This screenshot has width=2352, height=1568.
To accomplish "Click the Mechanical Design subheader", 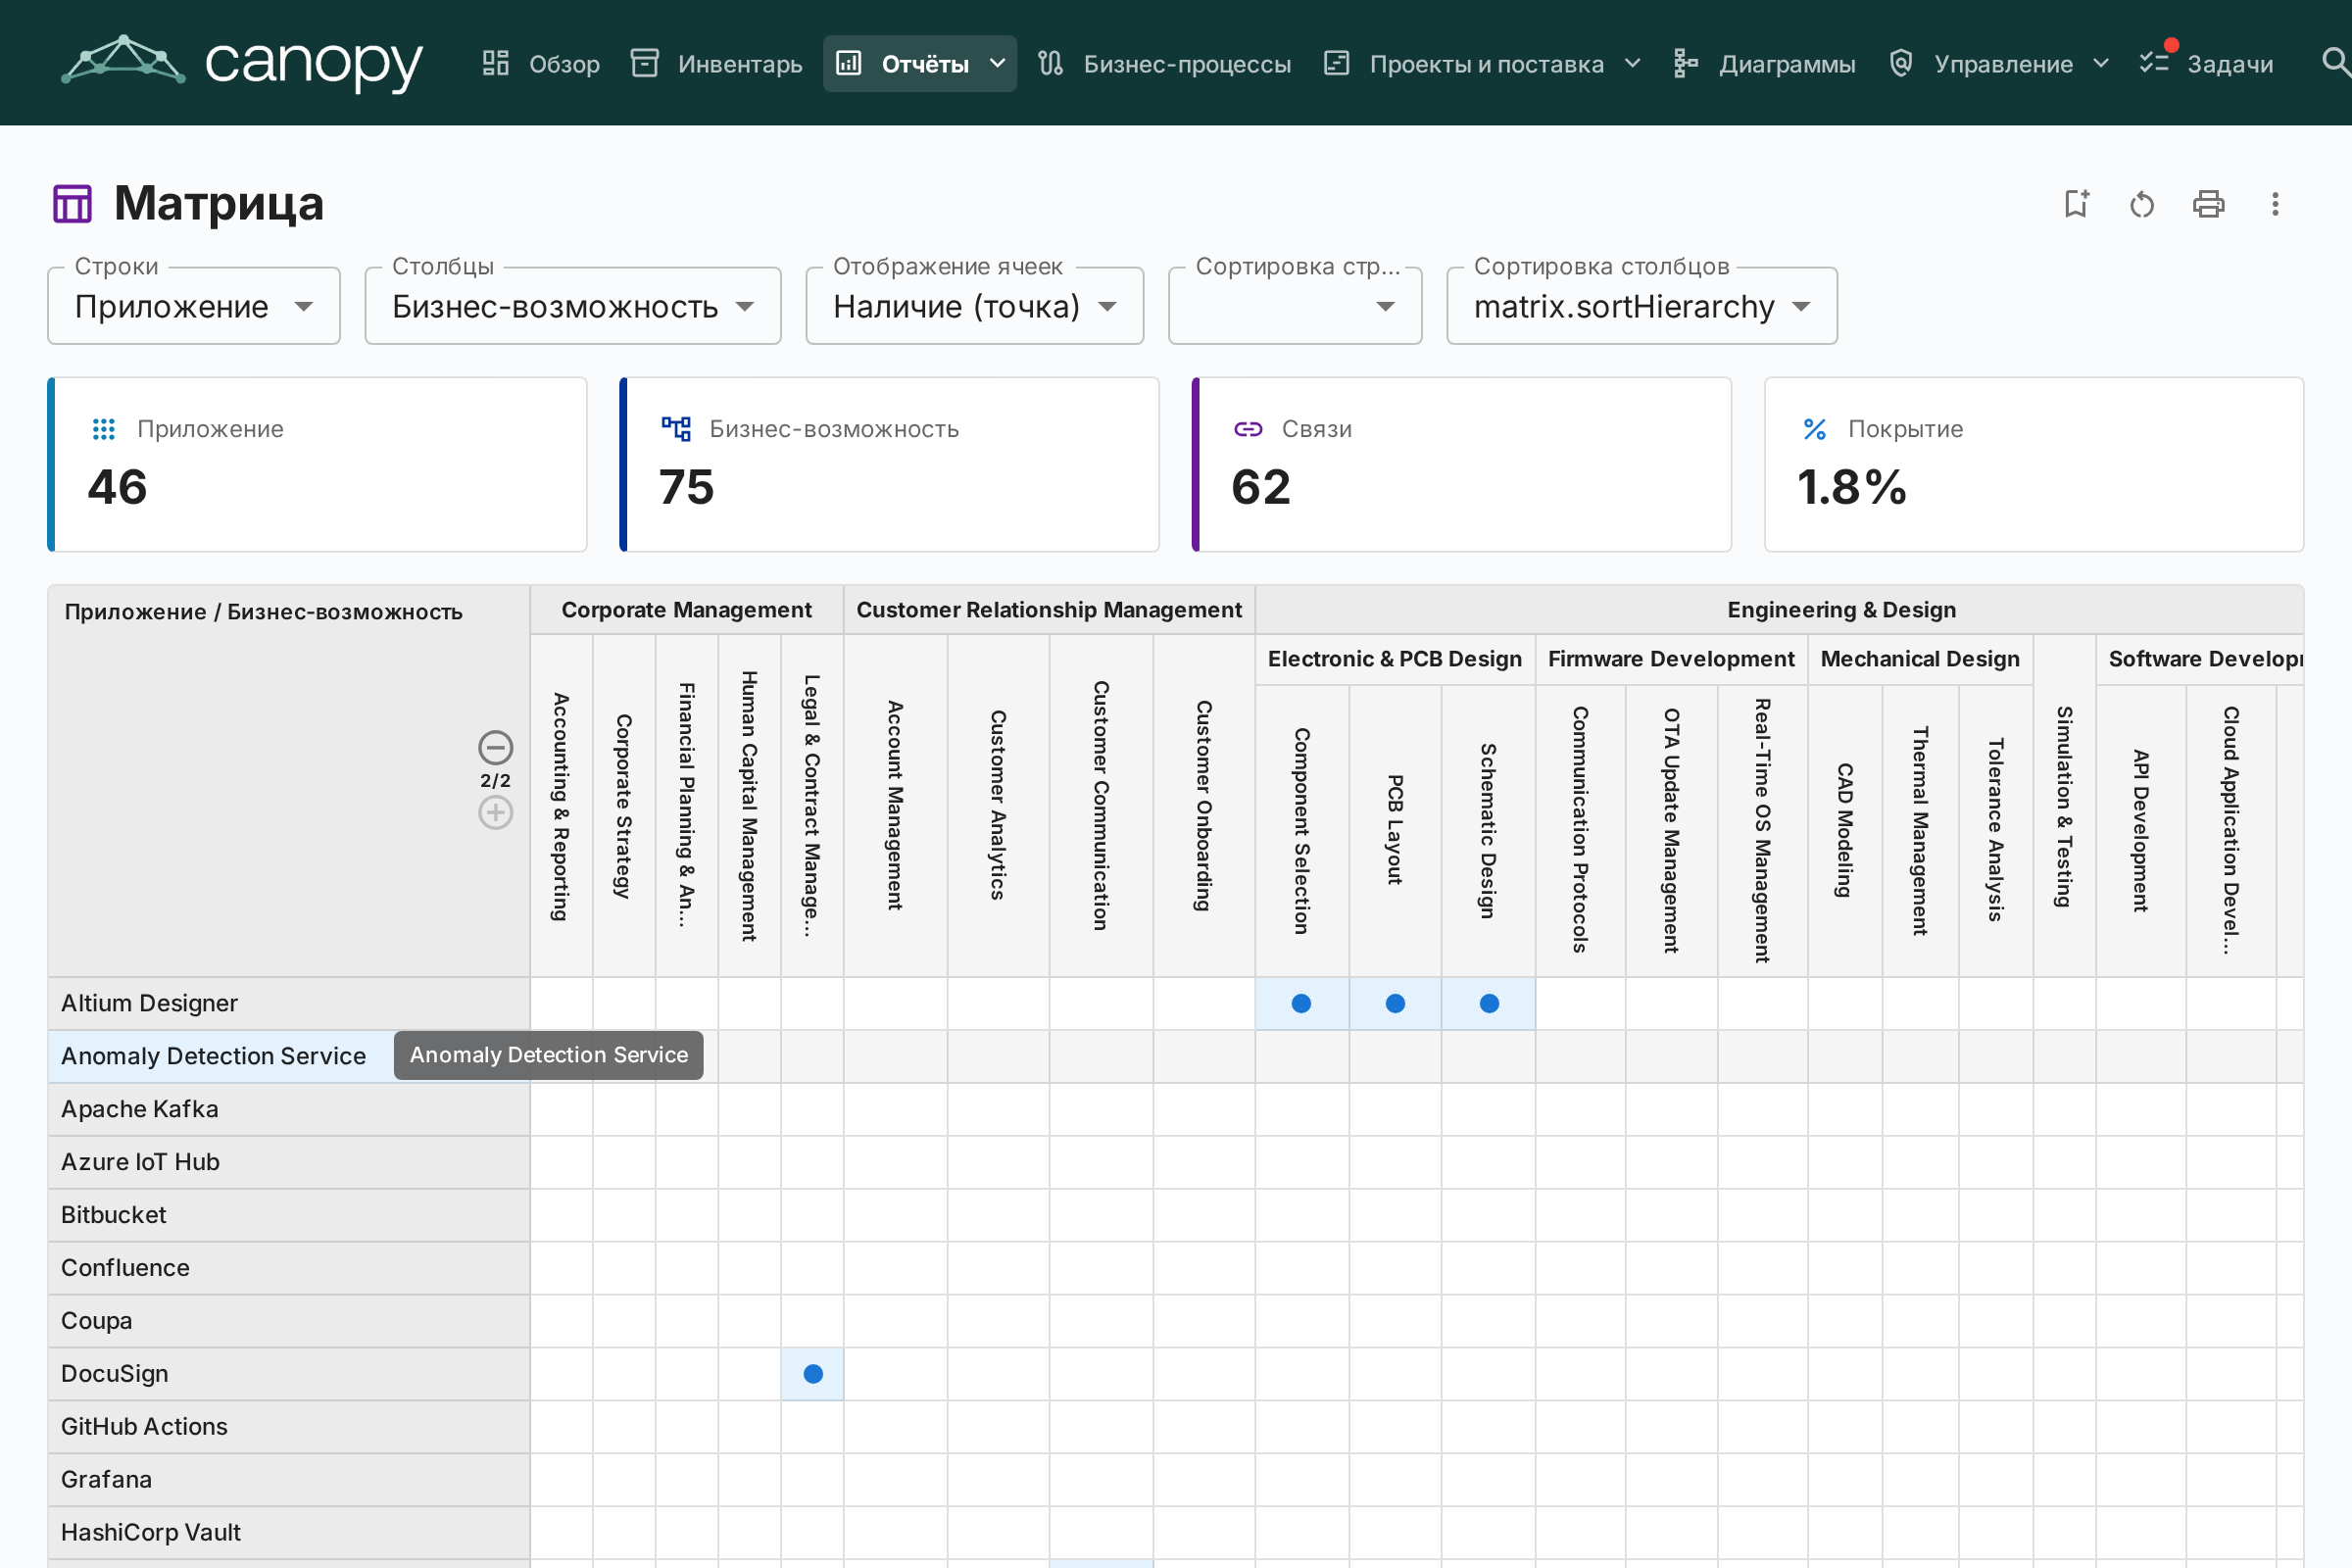I will [1920, 659].
